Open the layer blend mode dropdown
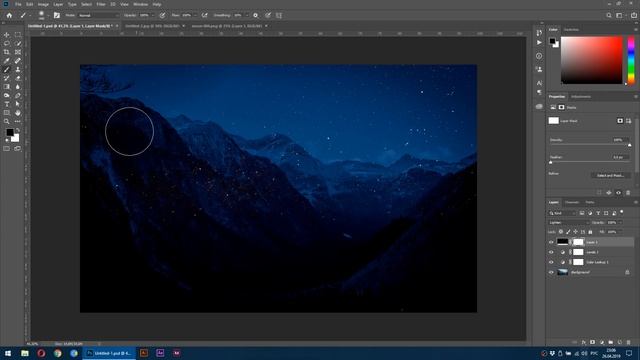The image size is (640, 360). pos(569,223)
